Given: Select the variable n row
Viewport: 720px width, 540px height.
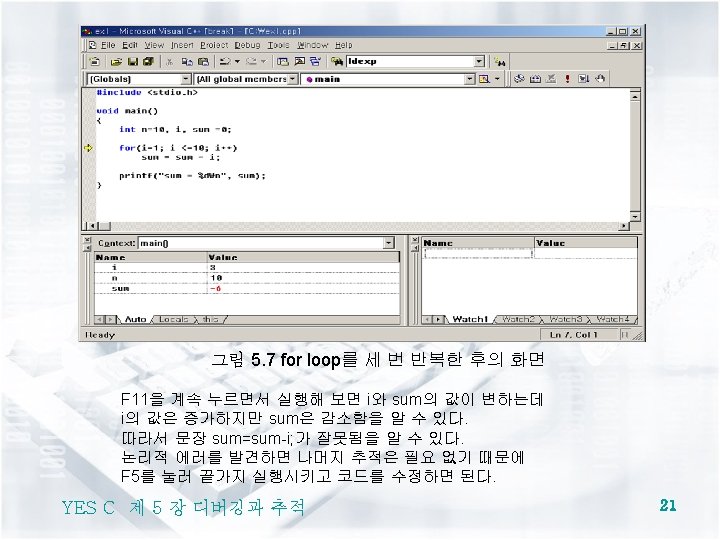Looking at the screenshot, I should [247, 278].
